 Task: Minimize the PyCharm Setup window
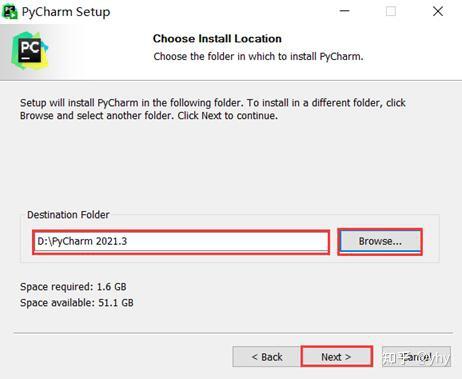pyautogui.click(x=344, y=11)
